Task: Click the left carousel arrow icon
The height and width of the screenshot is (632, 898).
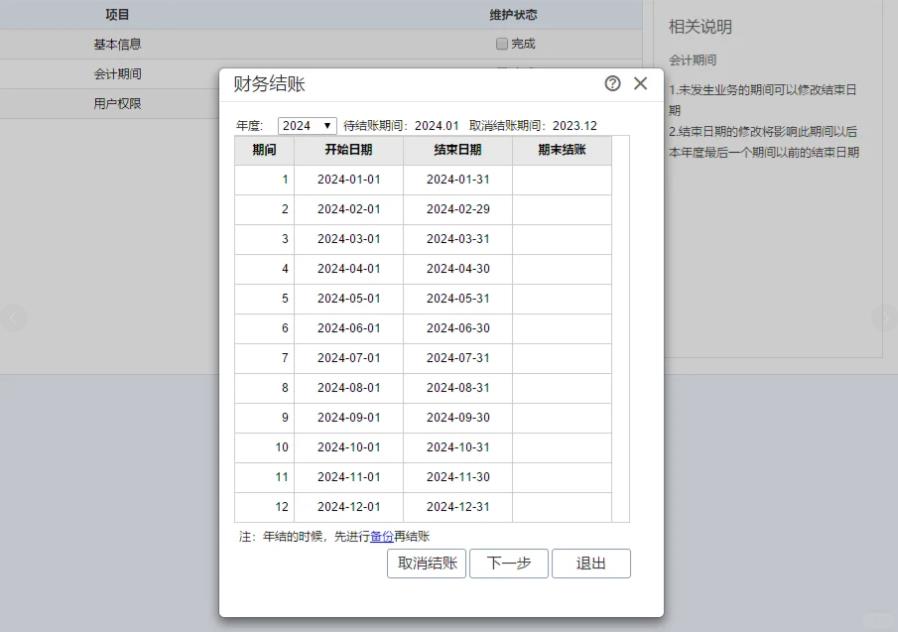Action: pyautogui.click(x=13, y=318)
